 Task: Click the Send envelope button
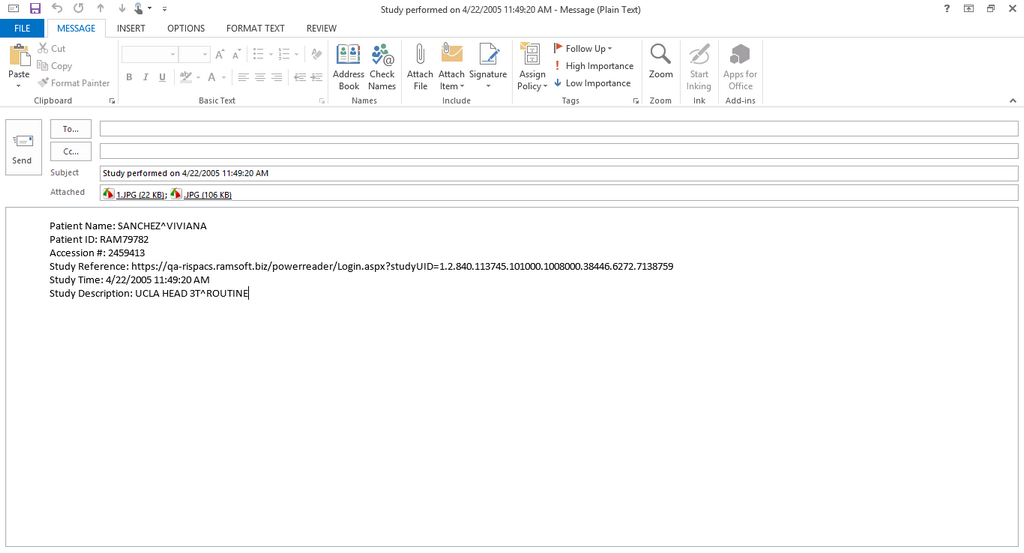coord(22,147)
